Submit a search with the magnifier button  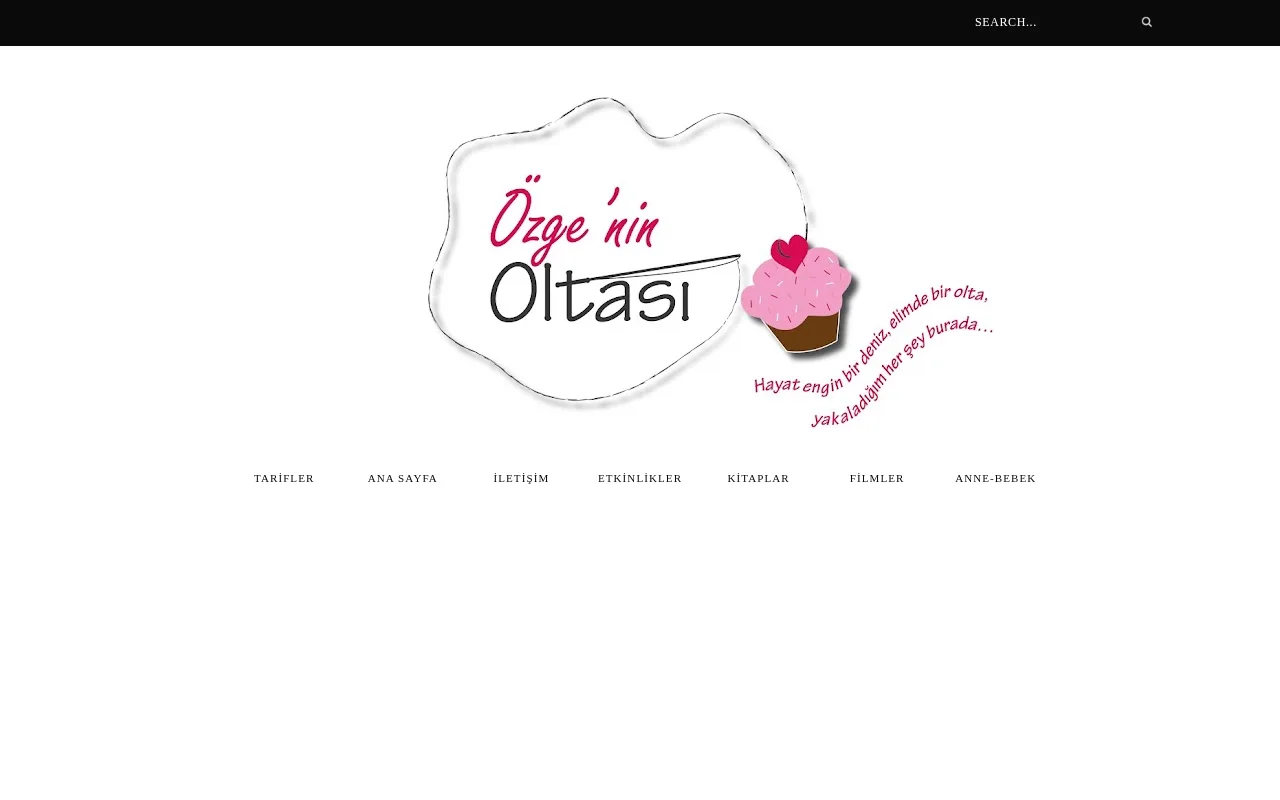pos(1146,21)
